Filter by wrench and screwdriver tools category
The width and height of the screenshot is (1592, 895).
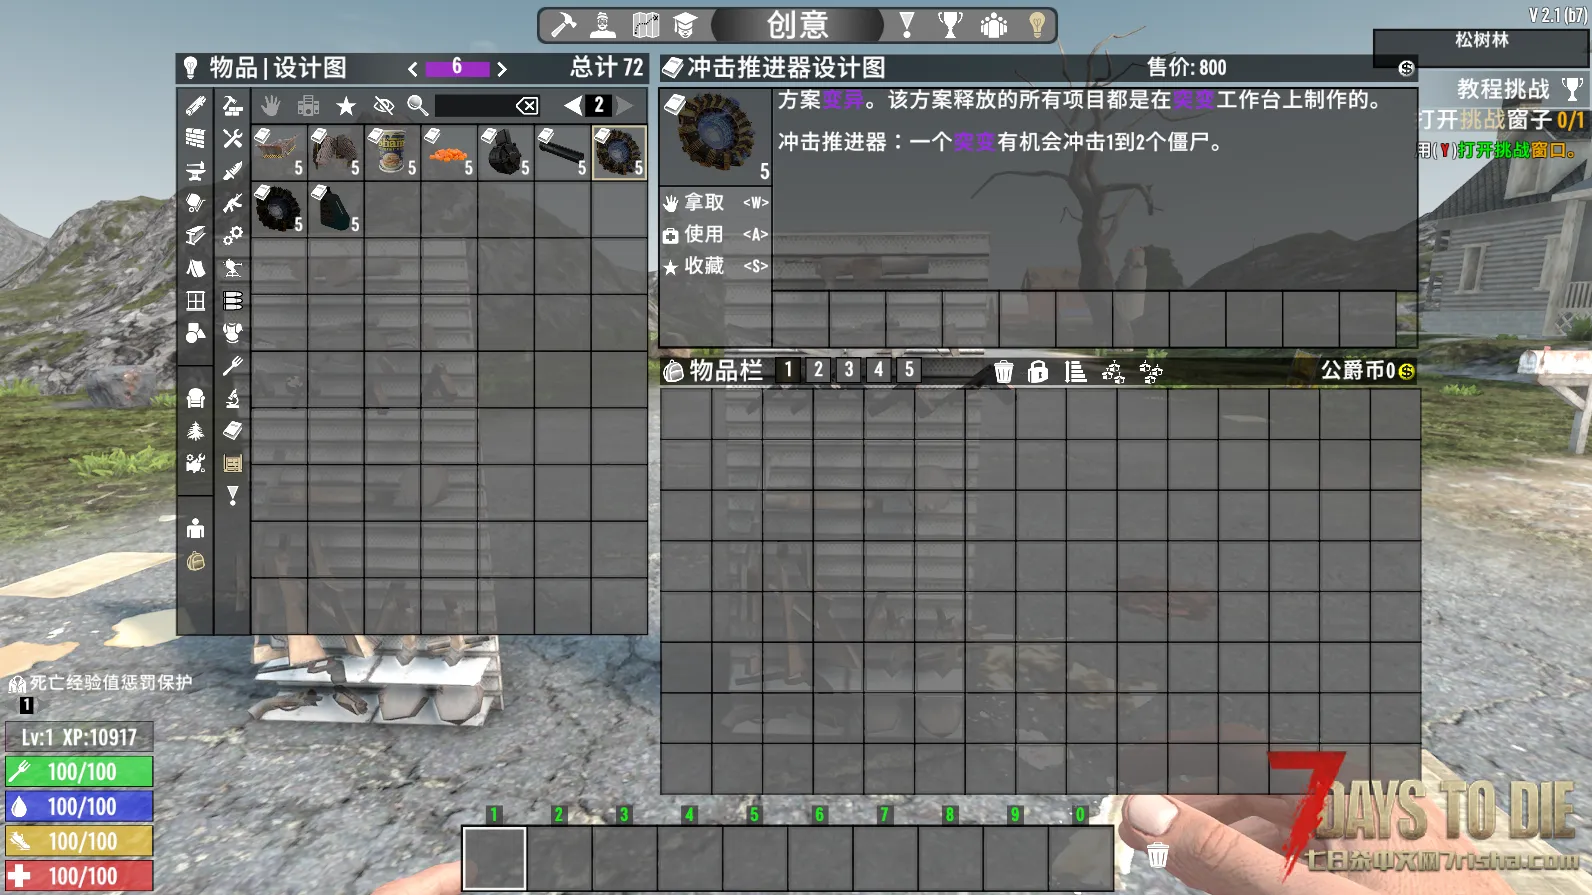(x=232, y=138)
